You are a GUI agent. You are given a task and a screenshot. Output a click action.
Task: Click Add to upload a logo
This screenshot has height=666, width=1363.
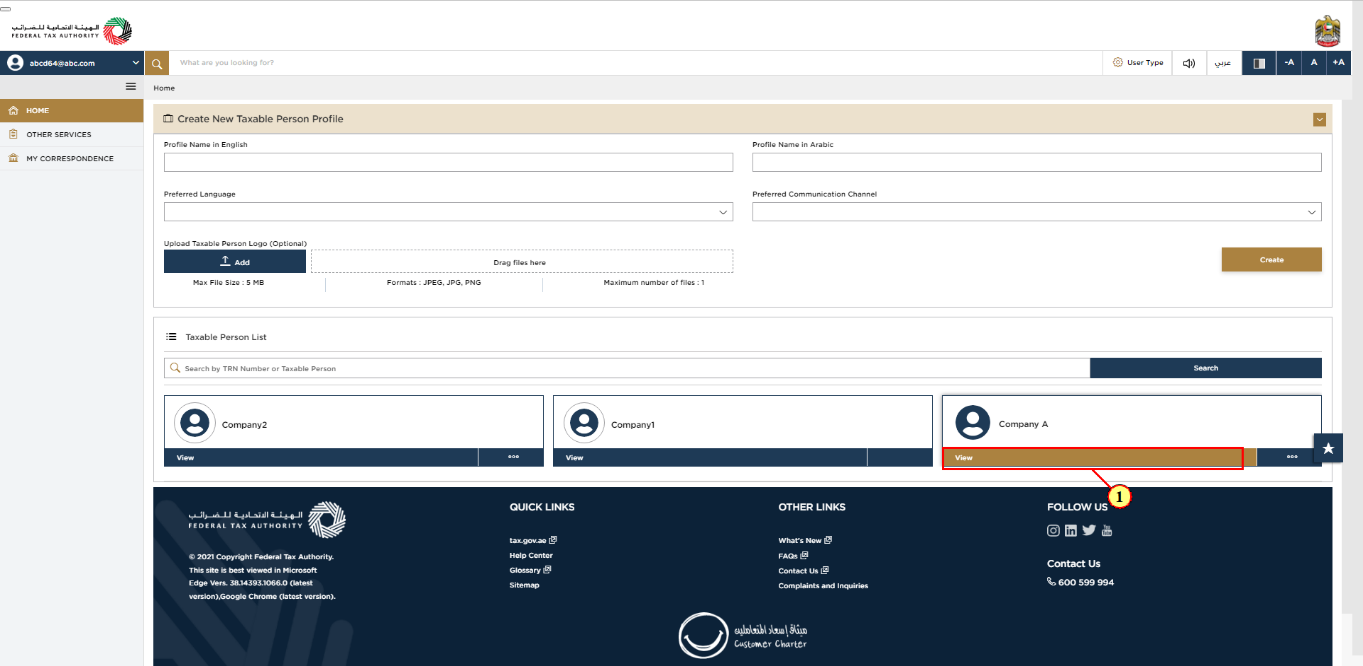click(235, 261)
